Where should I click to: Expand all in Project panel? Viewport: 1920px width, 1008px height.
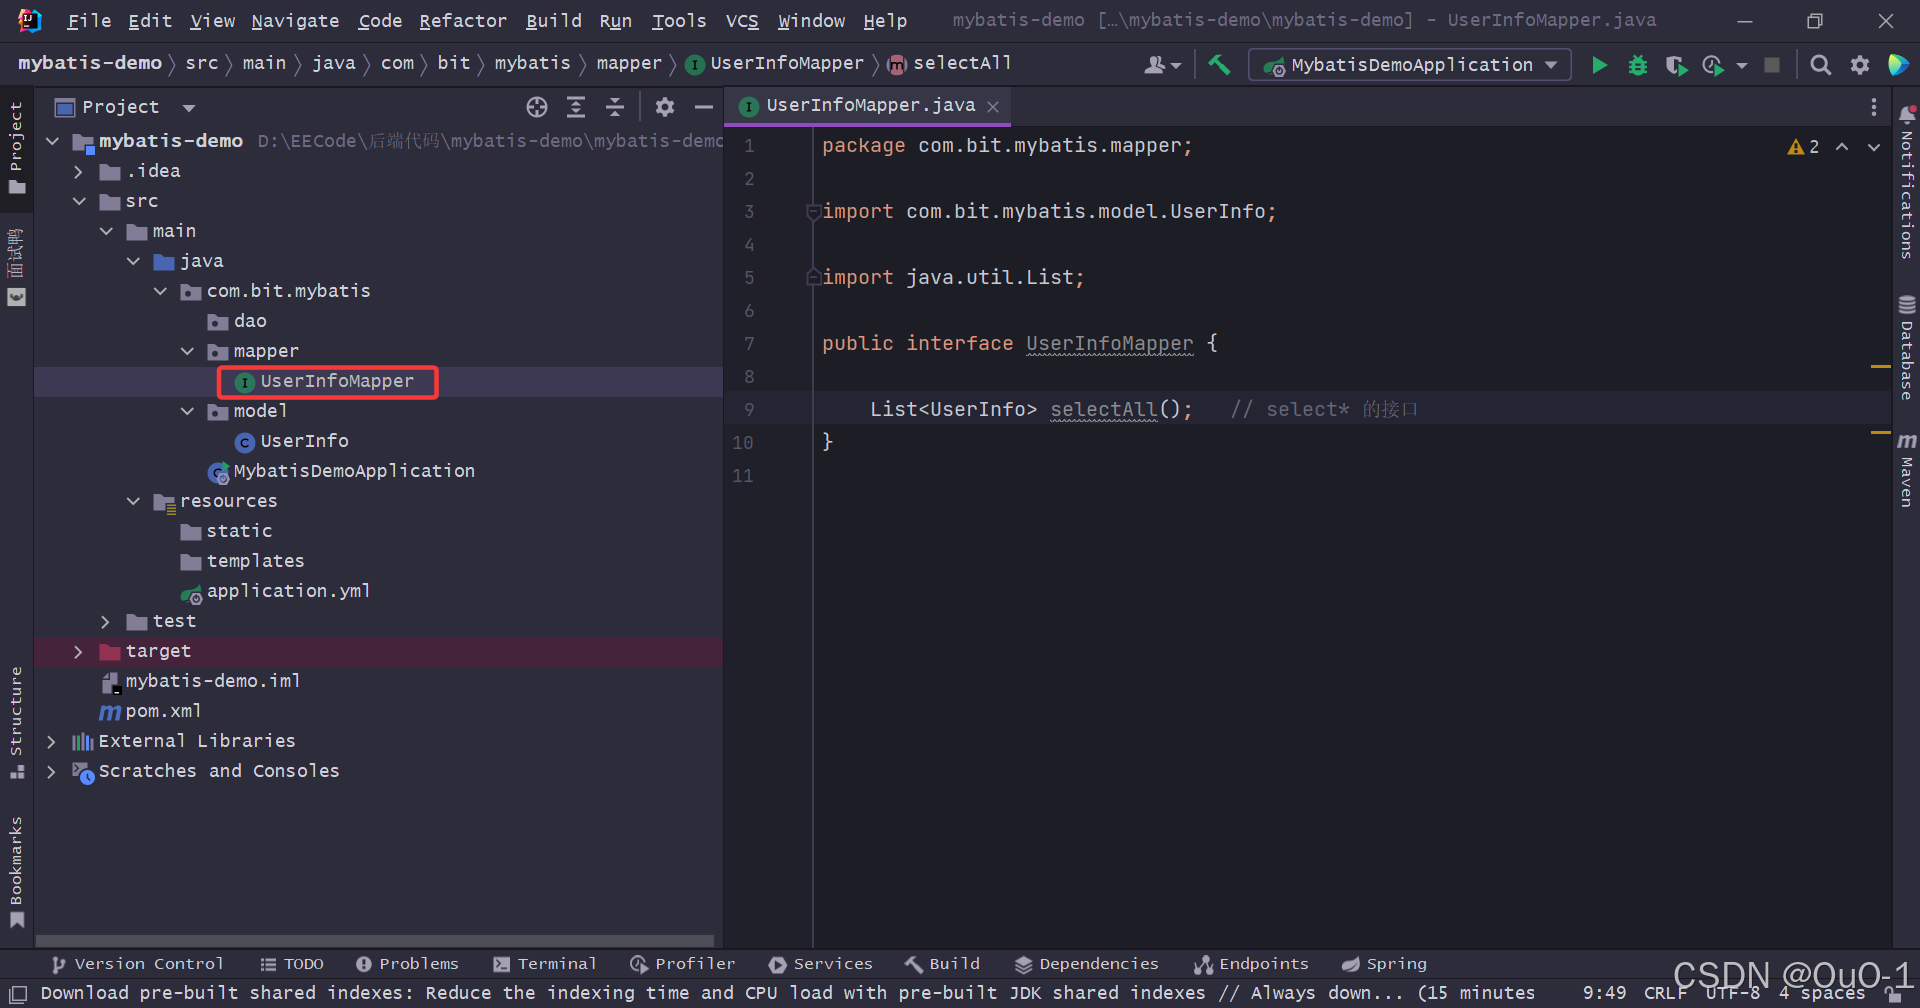click(x=576, y=107)
